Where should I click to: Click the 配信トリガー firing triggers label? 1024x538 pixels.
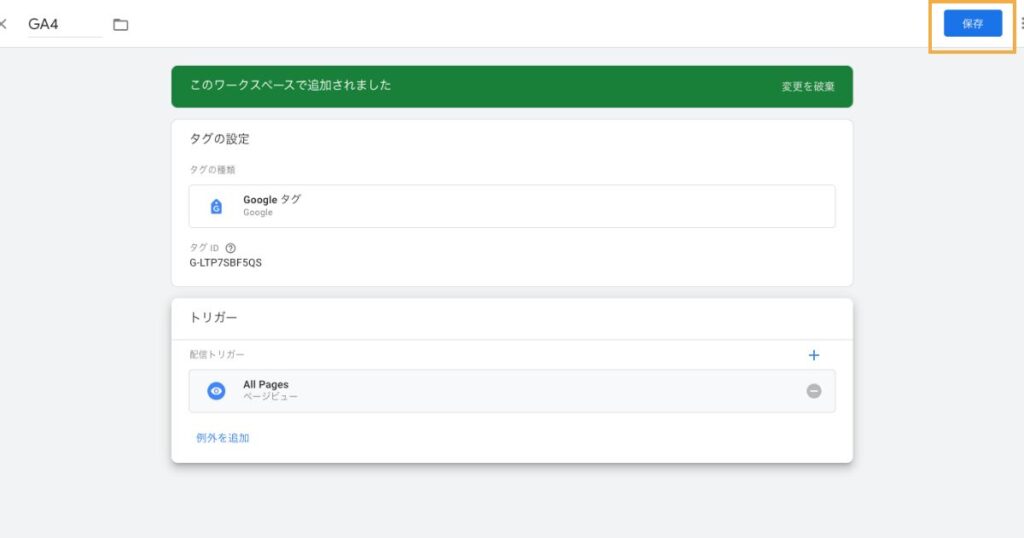tap(217, 355)
